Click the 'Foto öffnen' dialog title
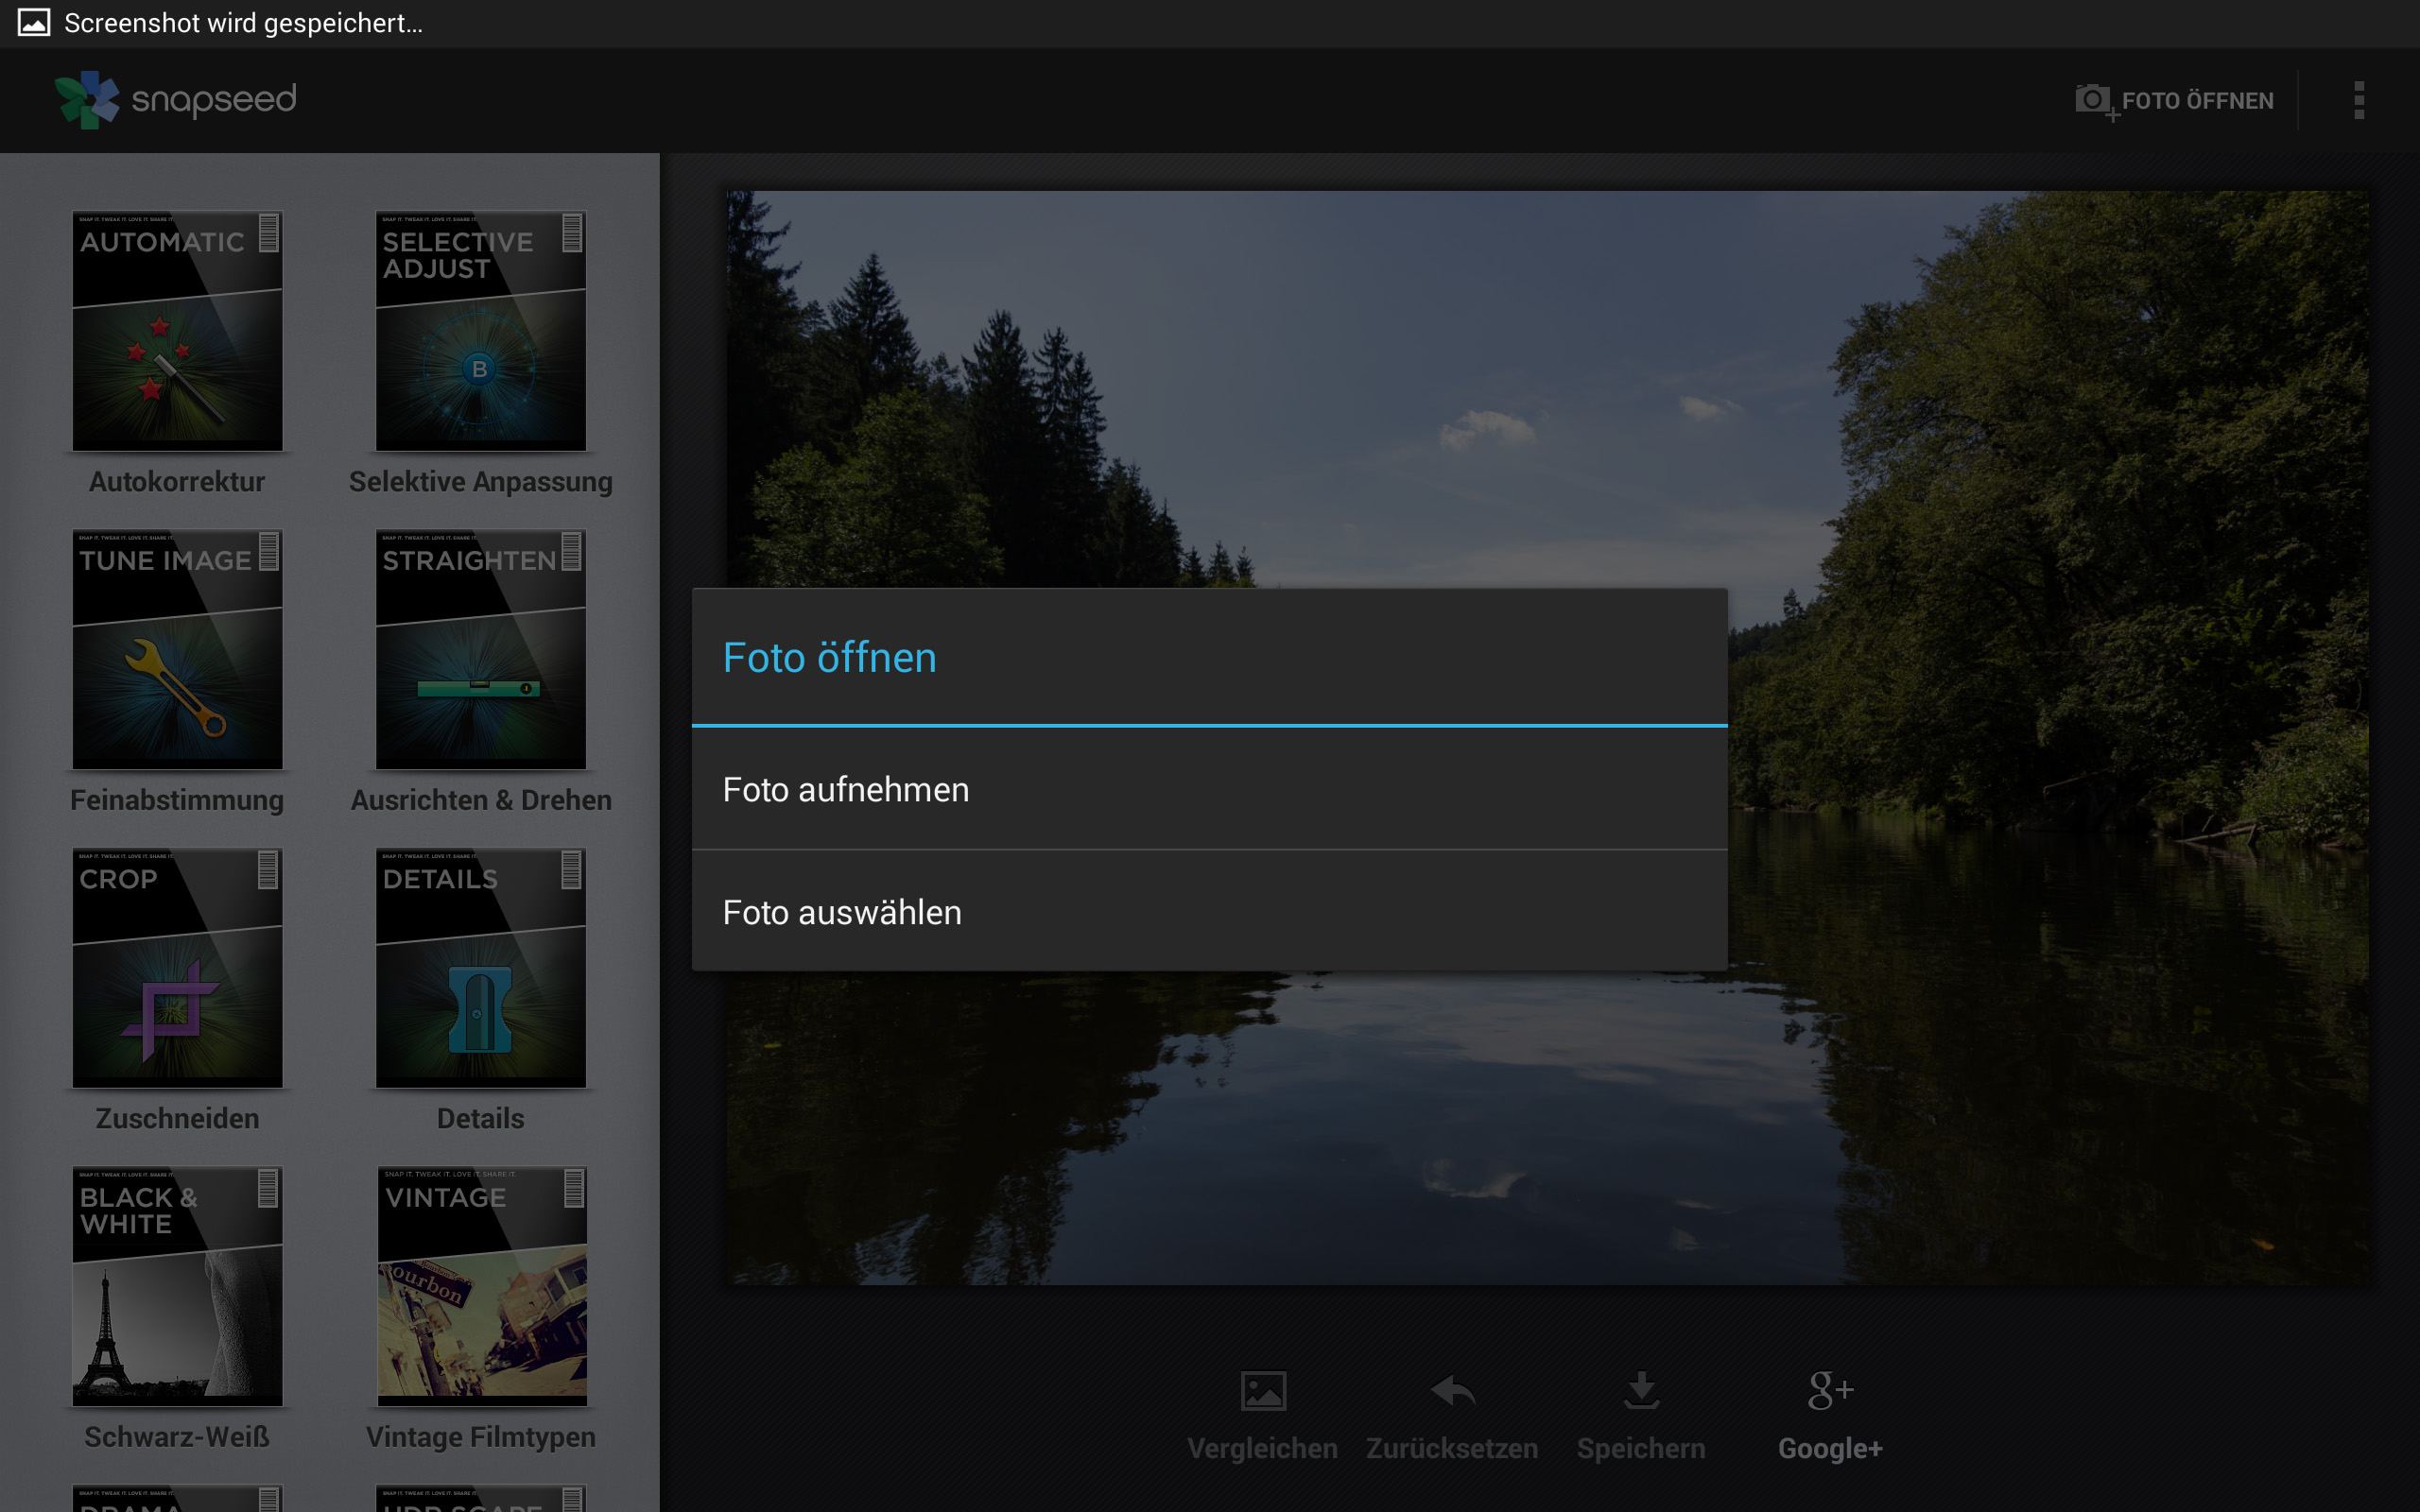Viewport: 2420px width, 1512px height. (x=829, y=657)
